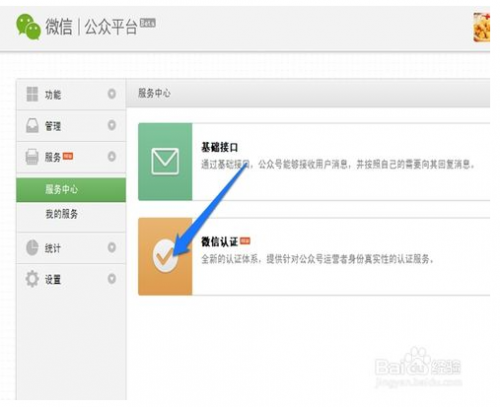Viewport: 500px width, 407px height.
Task: Click the 管理 inbox icon
Action: click(32, 125)
